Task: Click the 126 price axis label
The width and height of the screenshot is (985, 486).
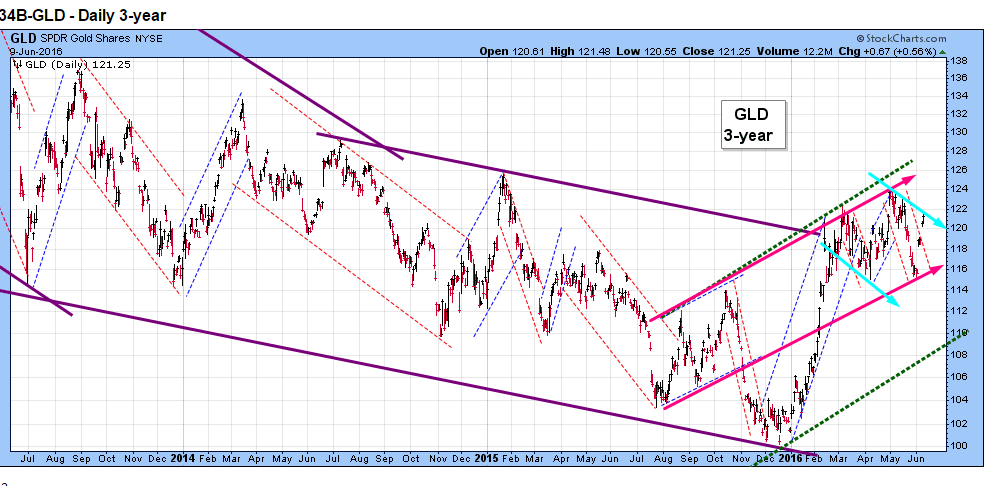Action: 958,170
